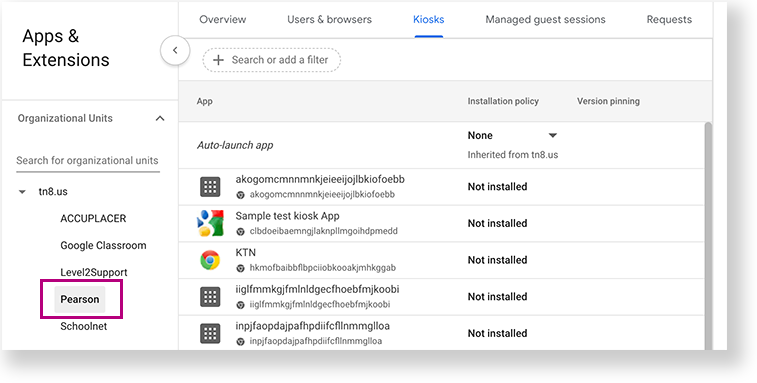Open the Auto-launch app None dropdown
This screenshot has height=383, width=757.
click(x=512, y=136)
